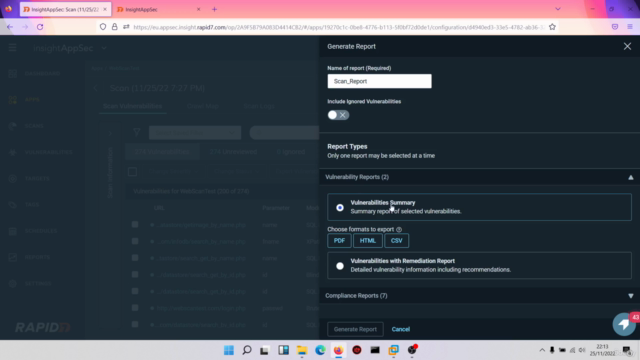The width and height of the screenshot is (640, 360).
Task: Select the 274 Vulnerabilities filter tab
Action: click(x=162, y=152)
